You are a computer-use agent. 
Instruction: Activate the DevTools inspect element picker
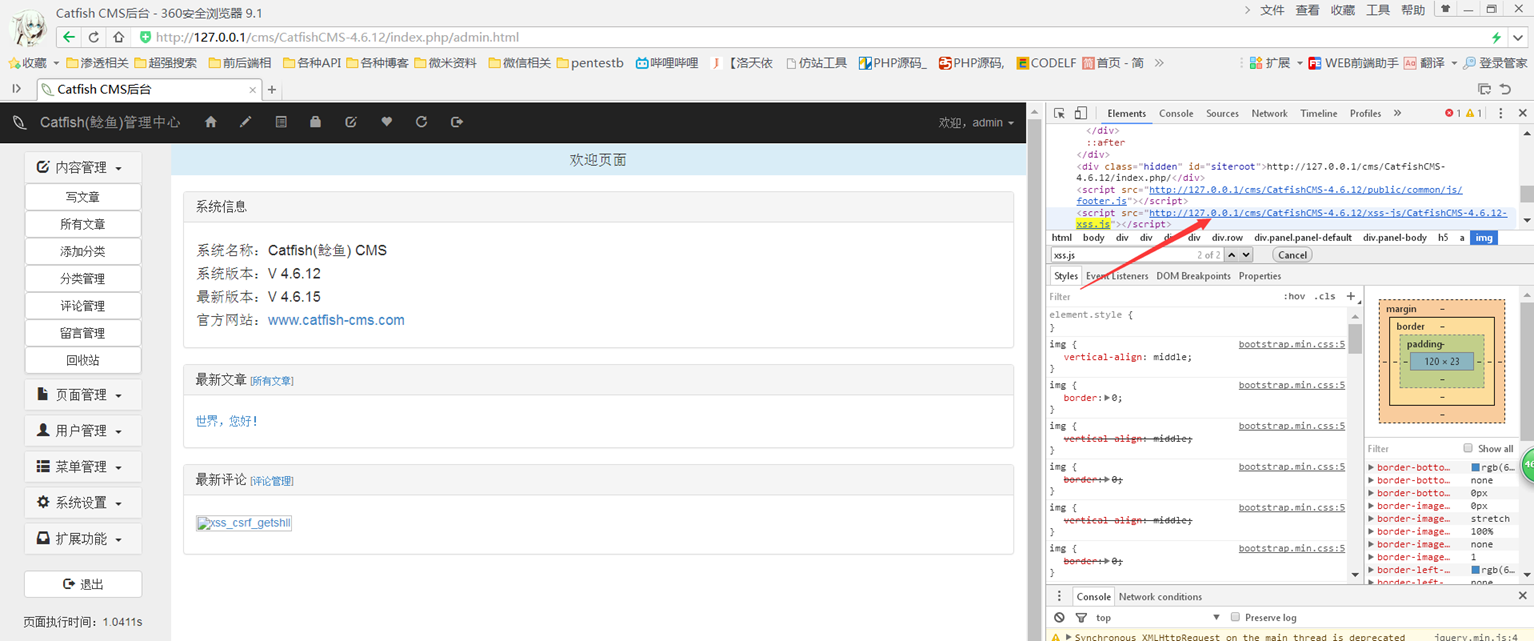1059,113
